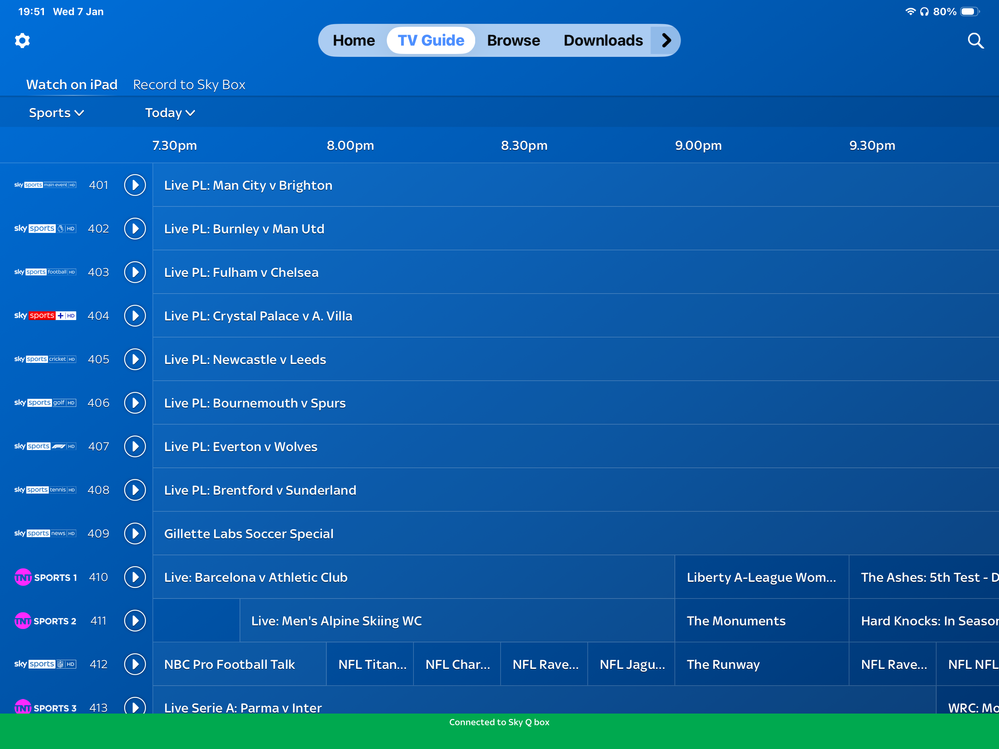Click the Sky Sports Cricket channel logo
The image size is (999, 749).
(x=45, y=359)
